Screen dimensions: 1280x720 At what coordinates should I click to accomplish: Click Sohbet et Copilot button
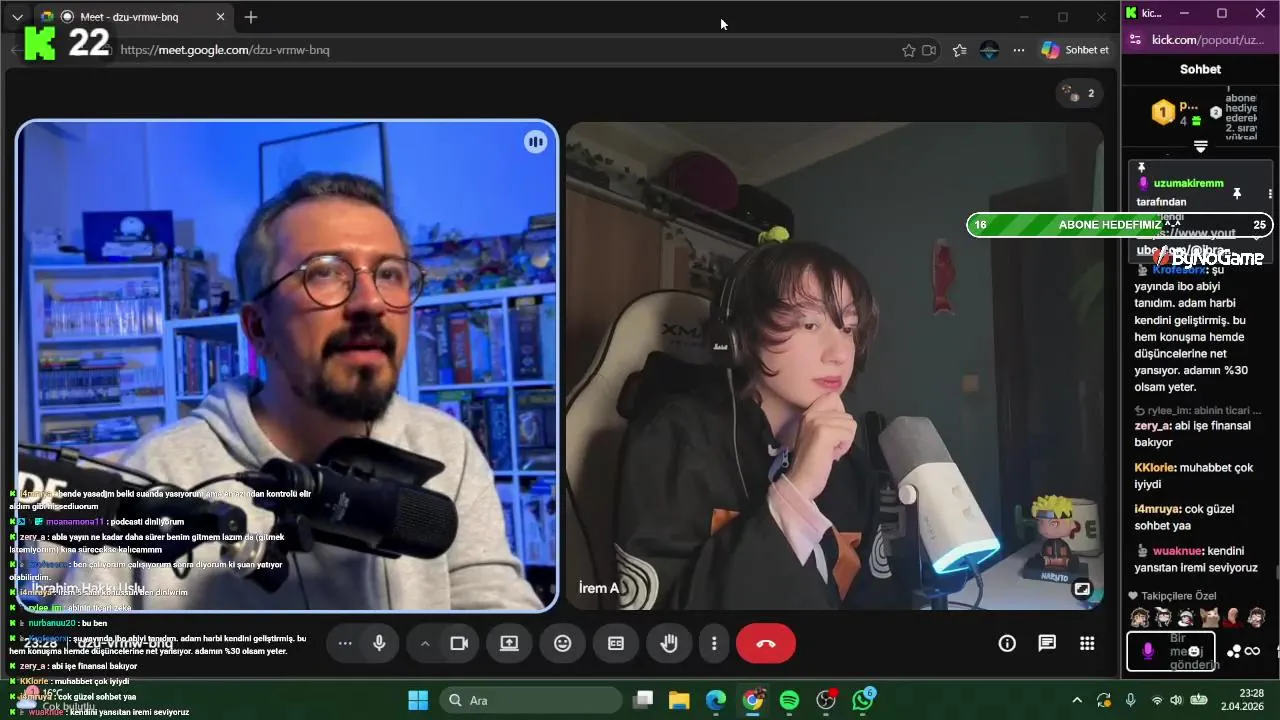tap(1075, 50)
